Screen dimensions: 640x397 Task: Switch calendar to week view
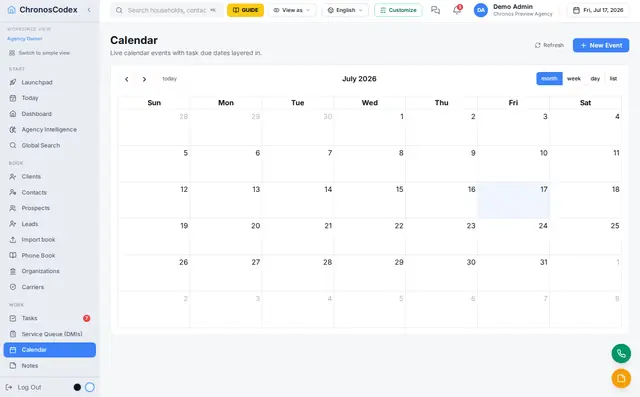click(573, 79)
